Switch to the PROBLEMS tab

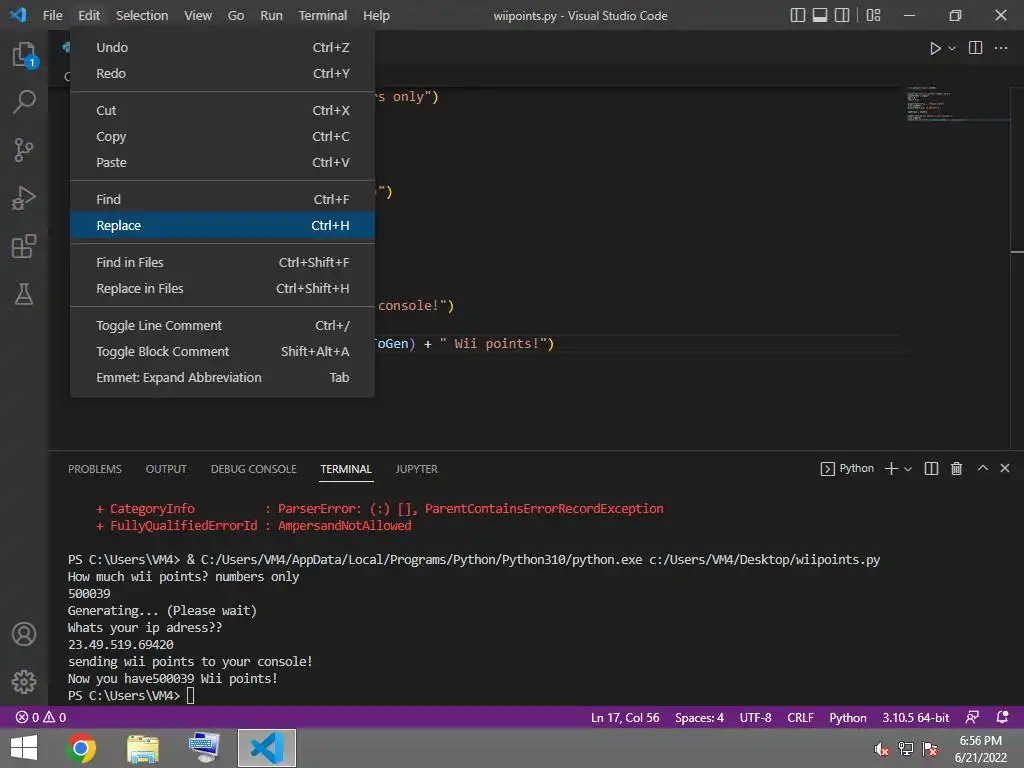pos(95,469)
